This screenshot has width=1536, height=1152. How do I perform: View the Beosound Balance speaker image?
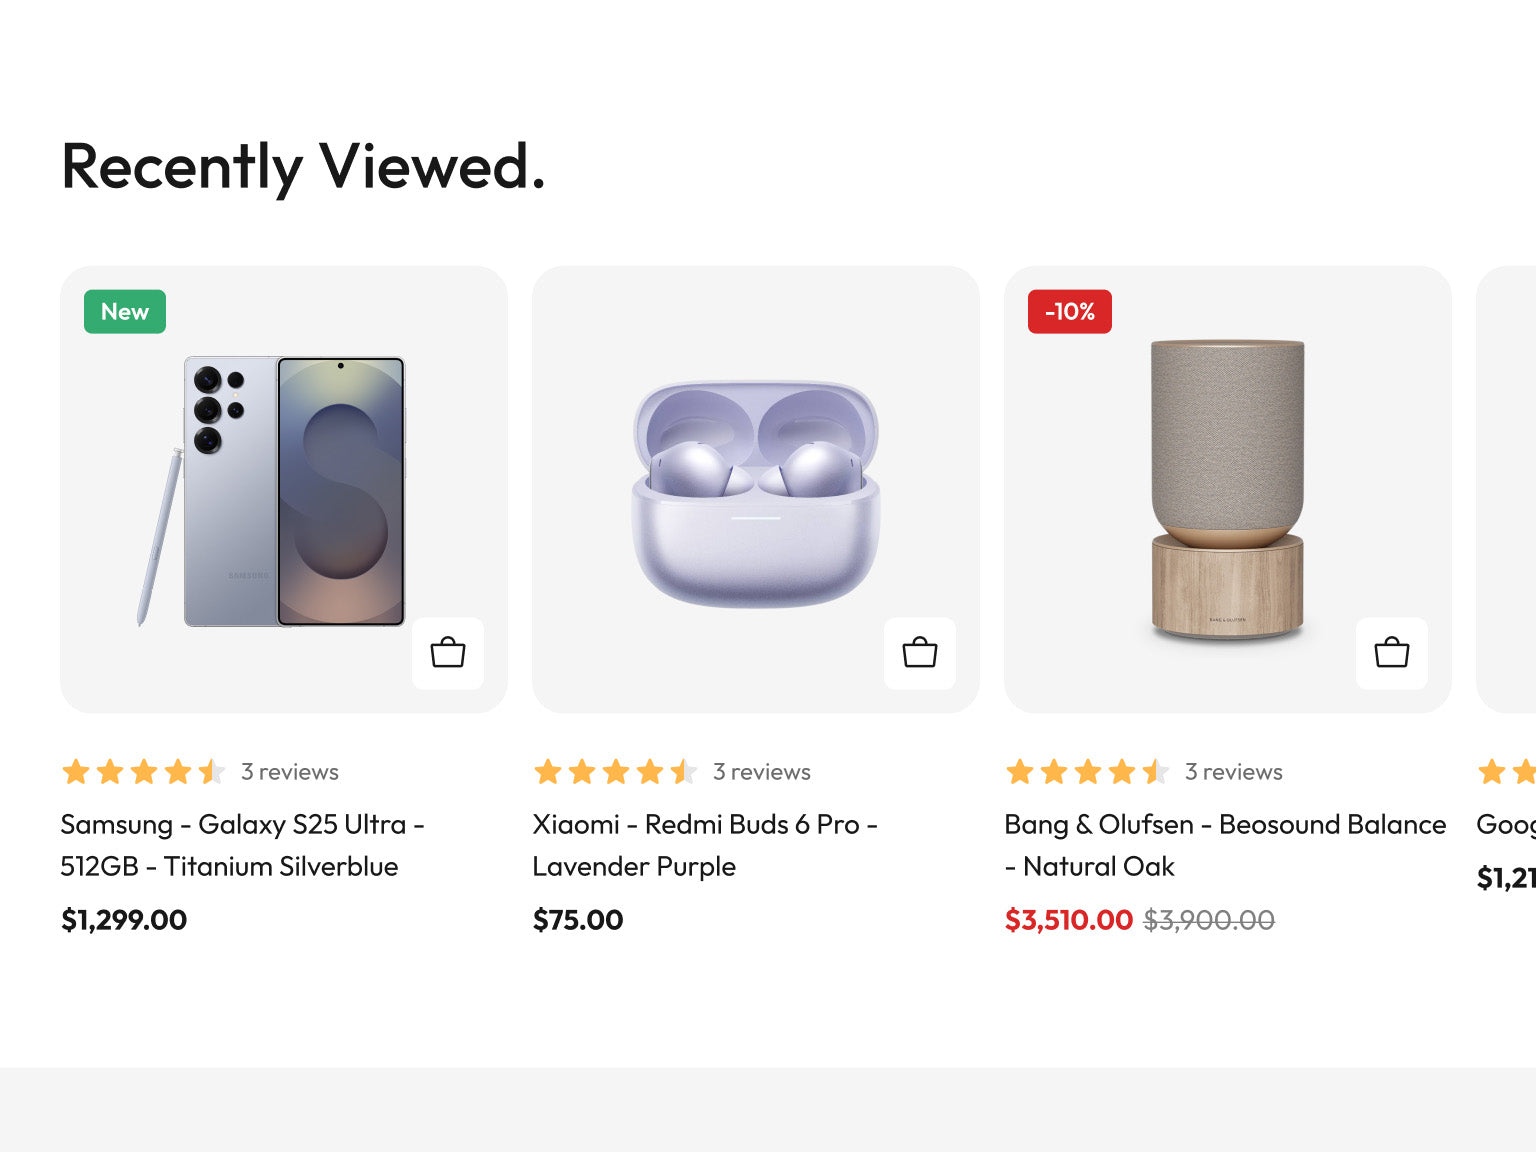[1227, 489]
